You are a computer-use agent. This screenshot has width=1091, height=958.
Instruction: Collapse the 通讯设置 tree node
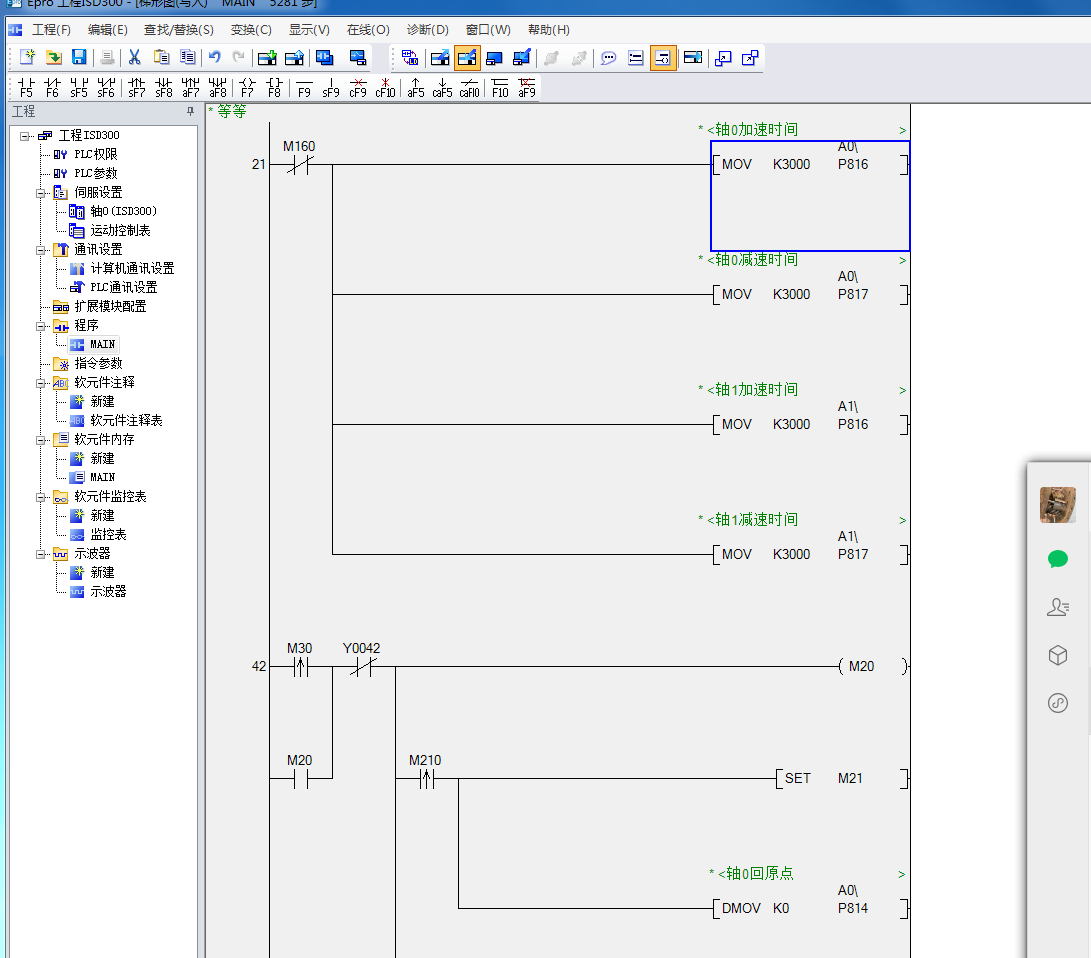(x=41, y=250)
